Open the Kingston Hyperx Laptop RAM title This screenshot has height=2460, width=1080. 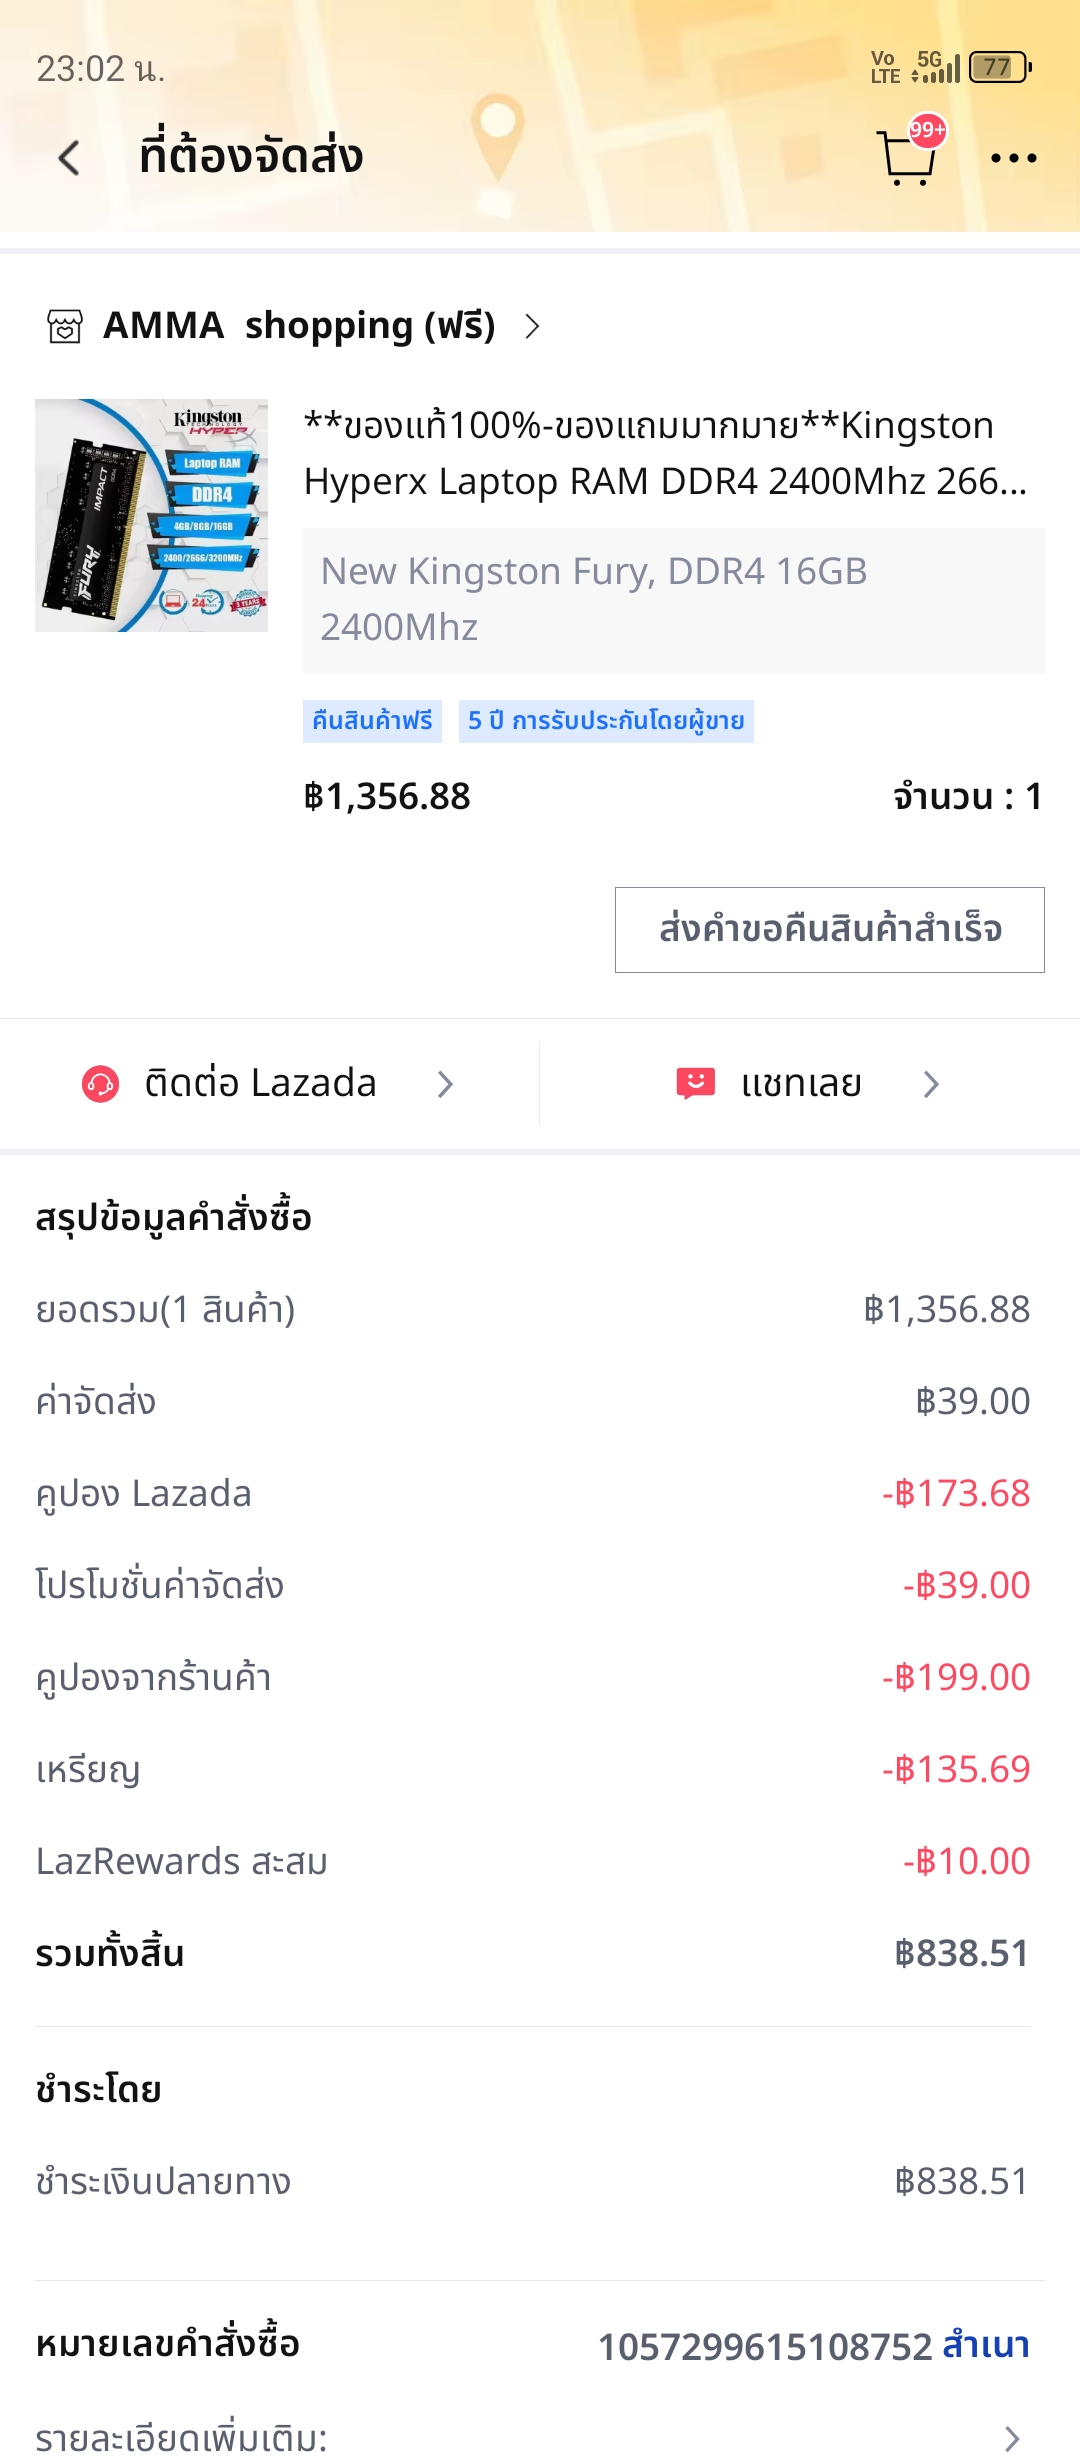(x=665, y=453)
